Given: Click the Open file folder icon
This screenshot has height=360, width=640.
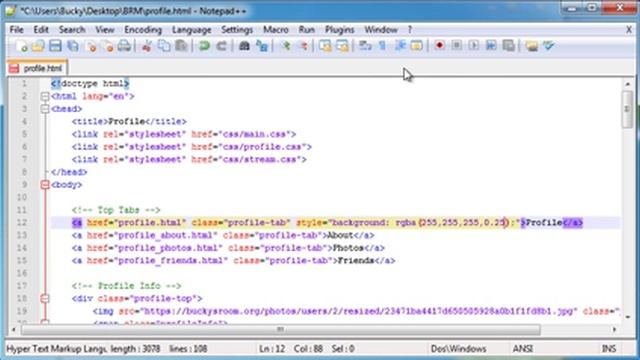Looking at the screenshot, I should click(38, 46).
